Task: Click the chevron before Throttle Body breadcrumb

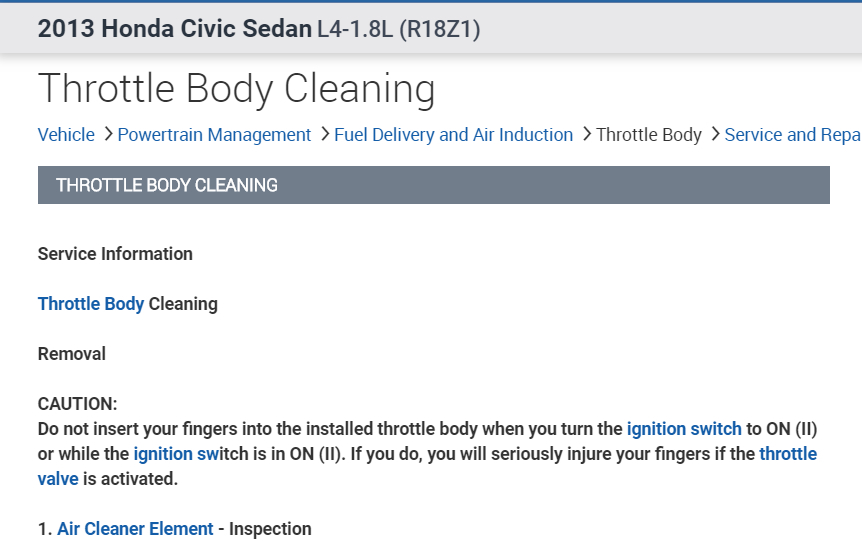Action: 586,134
